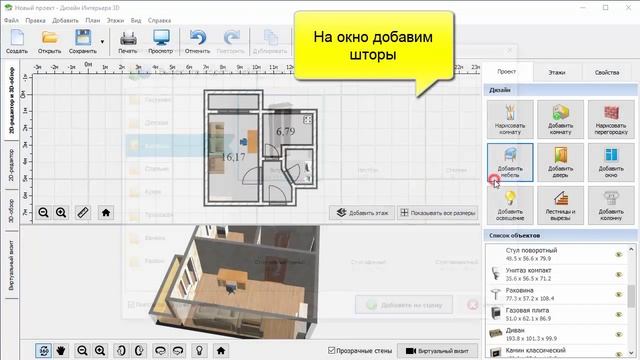Viewport: 640px width, 360px height.
Task: Zoom in on the 2D plan
Action: 61,213
